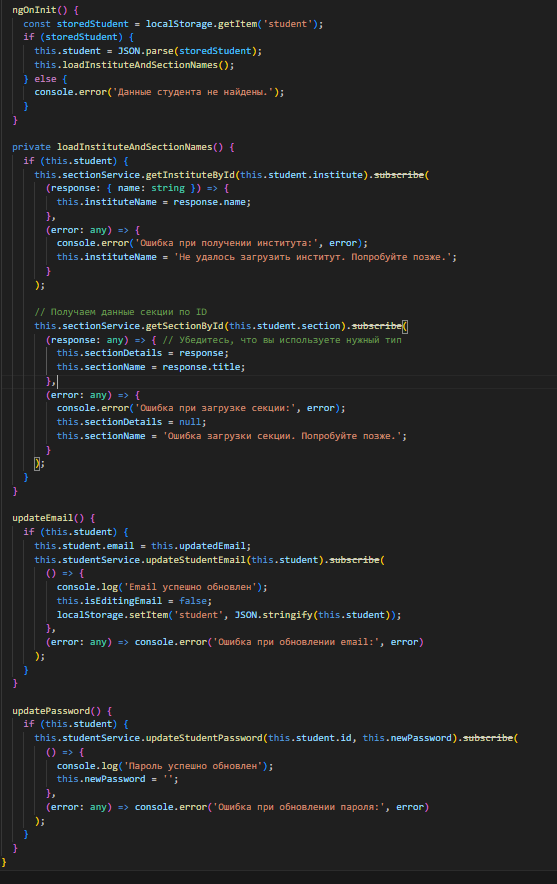The image size is (557, 884).
Task: Click 'Email успешно обновлен' string
Action: pyautogui.click(x=190, y=587)
